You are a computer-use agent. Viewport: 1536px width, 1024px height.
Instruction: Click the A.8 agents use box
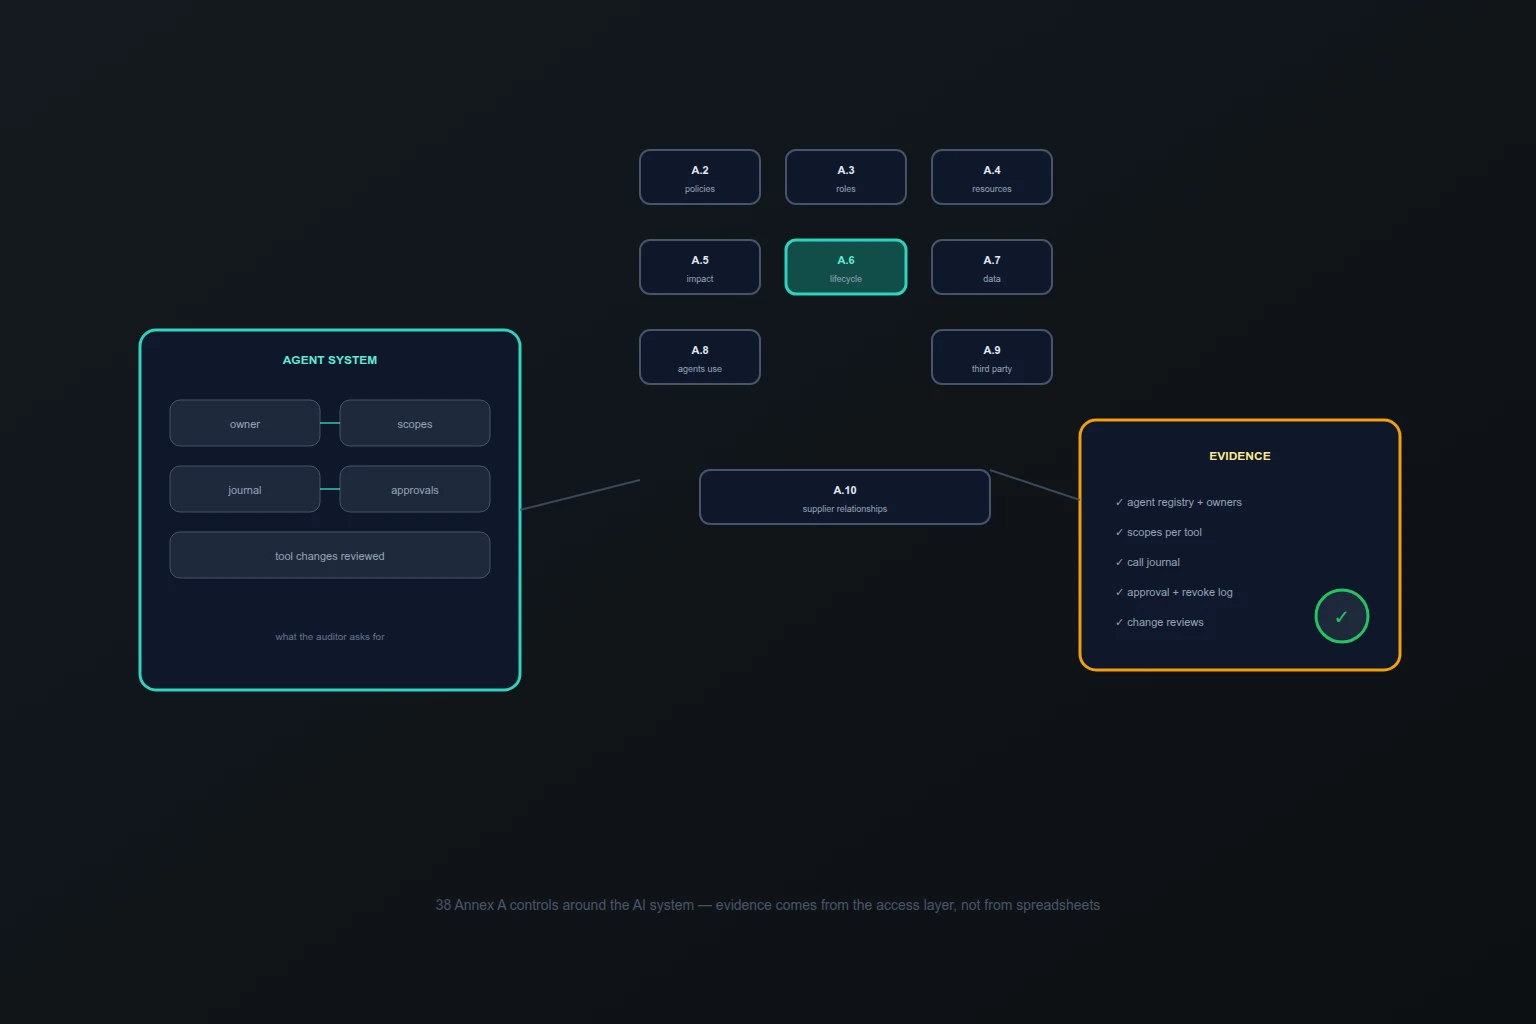[700, 357]
